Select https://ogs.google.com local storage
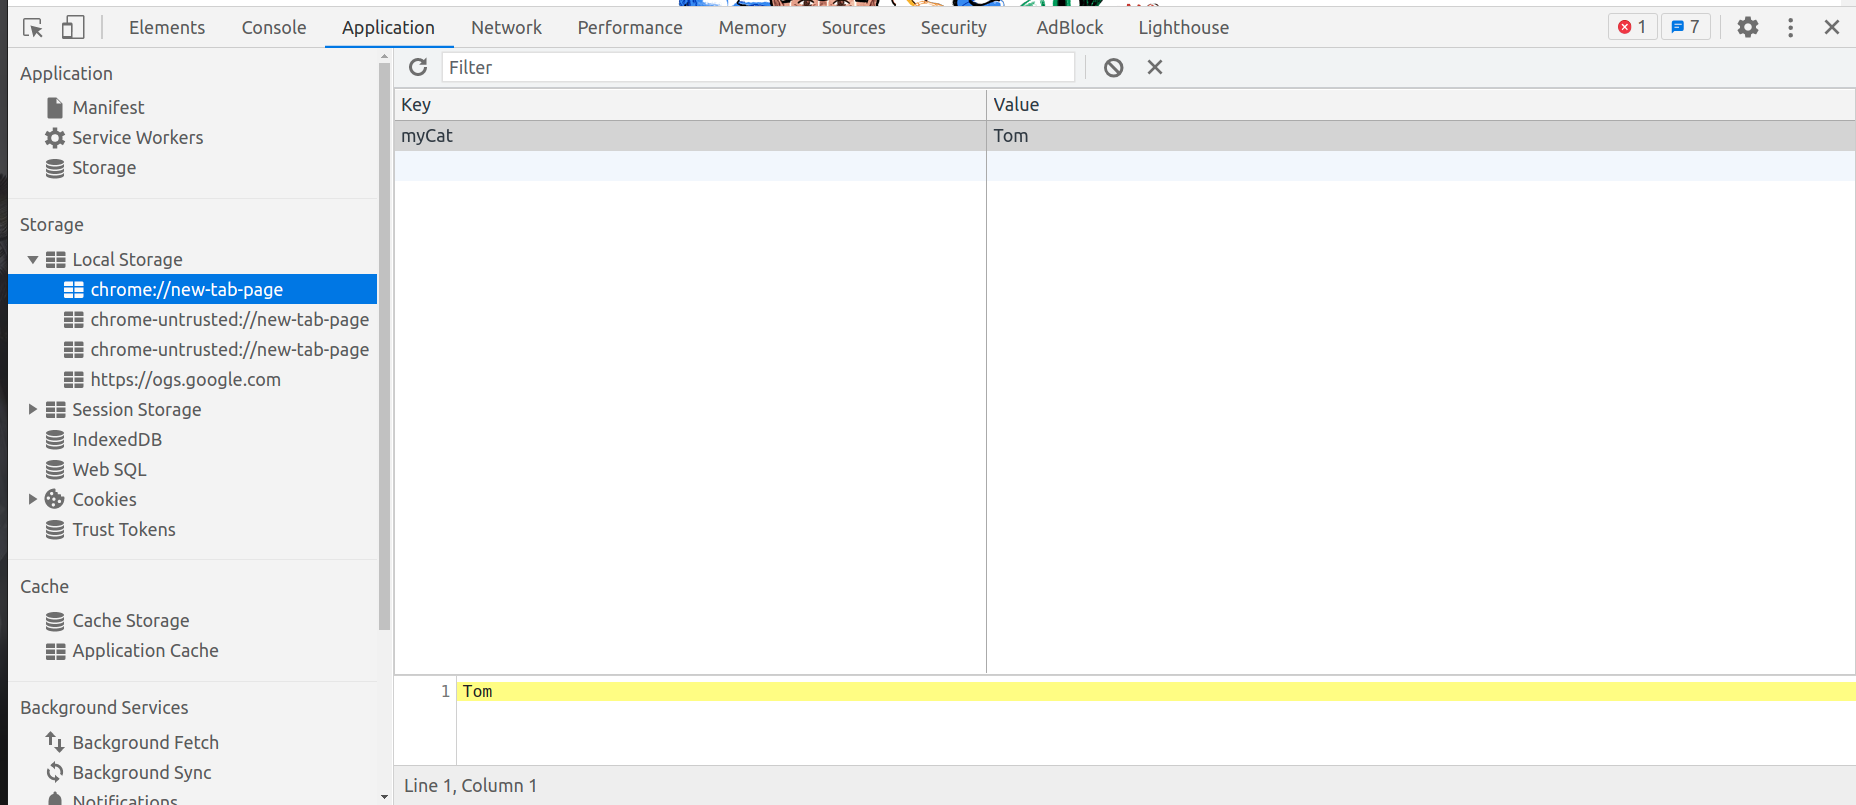Image resolution: width=1856 pixels, height=805 pixels. tap(185, 380)
